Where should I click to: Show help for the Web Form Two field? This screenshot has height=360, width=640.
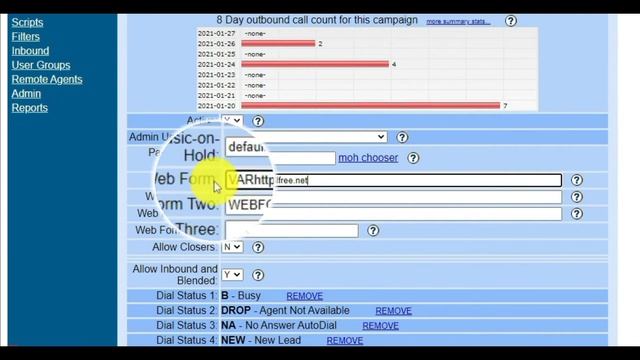pos(576,197)
